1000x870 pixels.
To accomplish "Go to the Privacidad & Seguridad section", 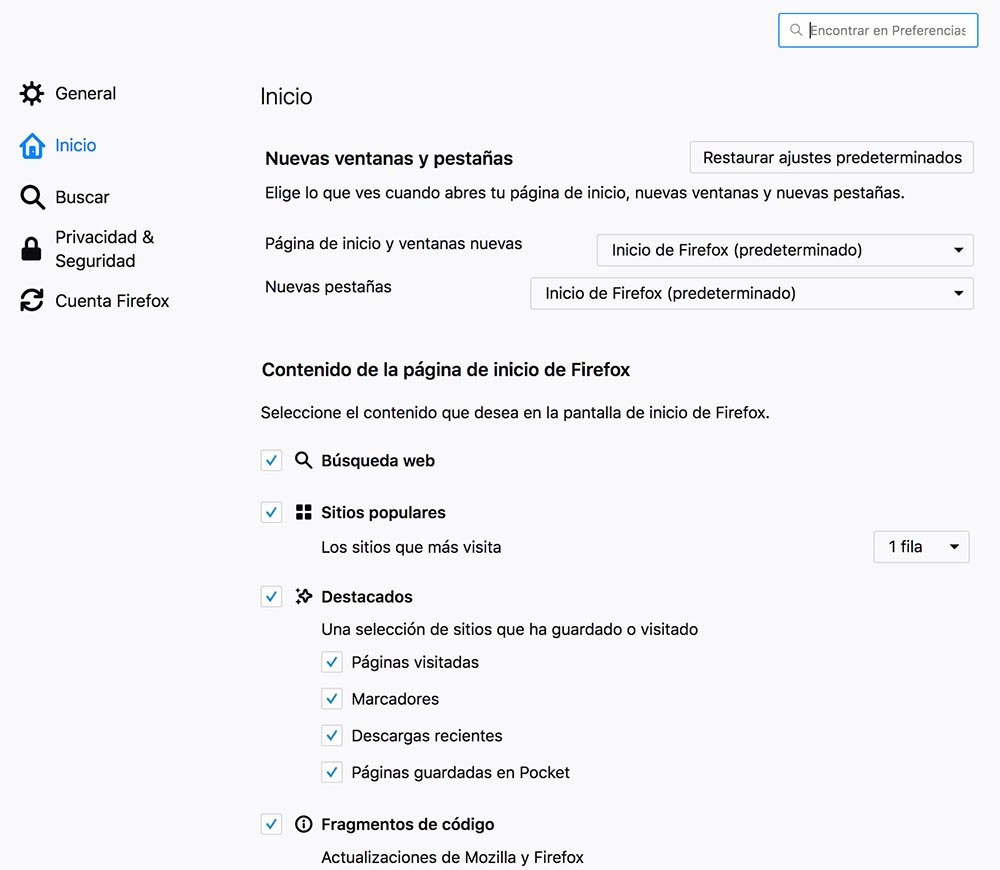I will pyautogui.click(x=105, y=249).
